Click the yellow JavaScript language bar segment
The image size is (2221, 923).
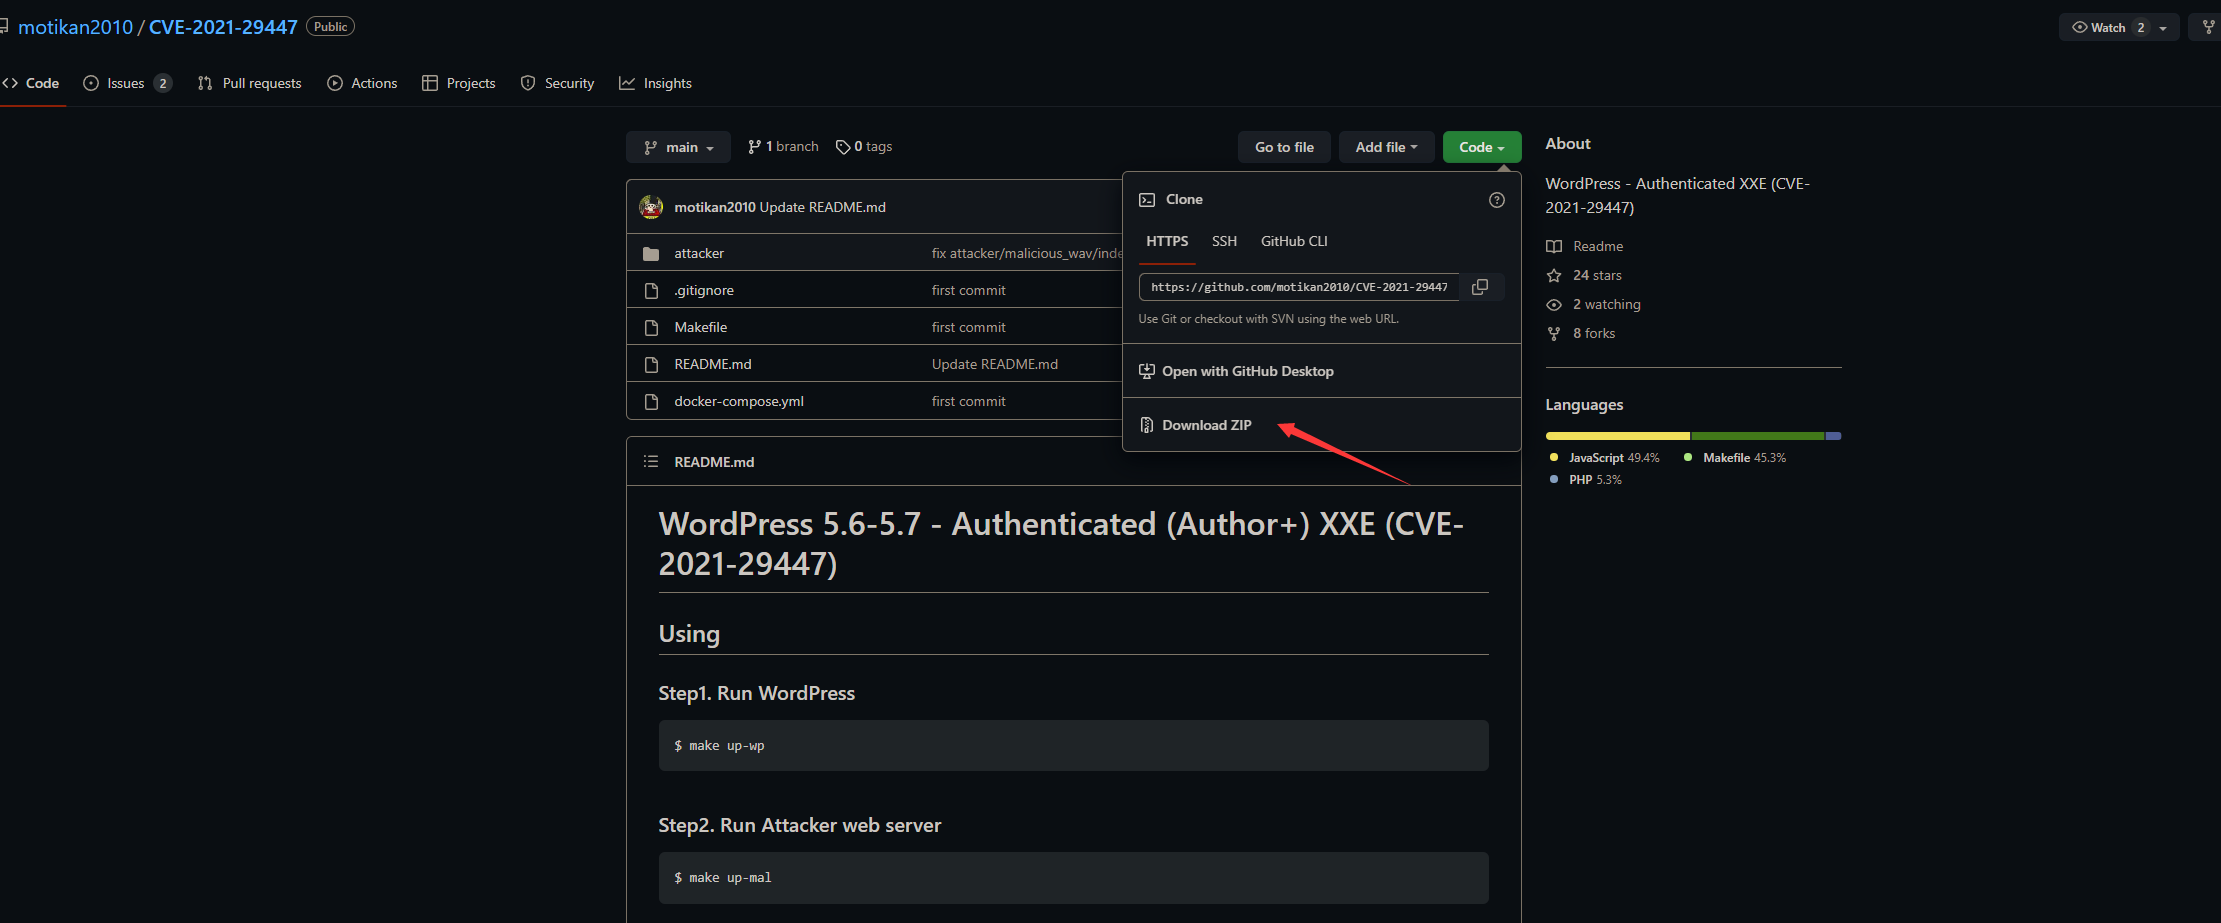[1618, 436]
